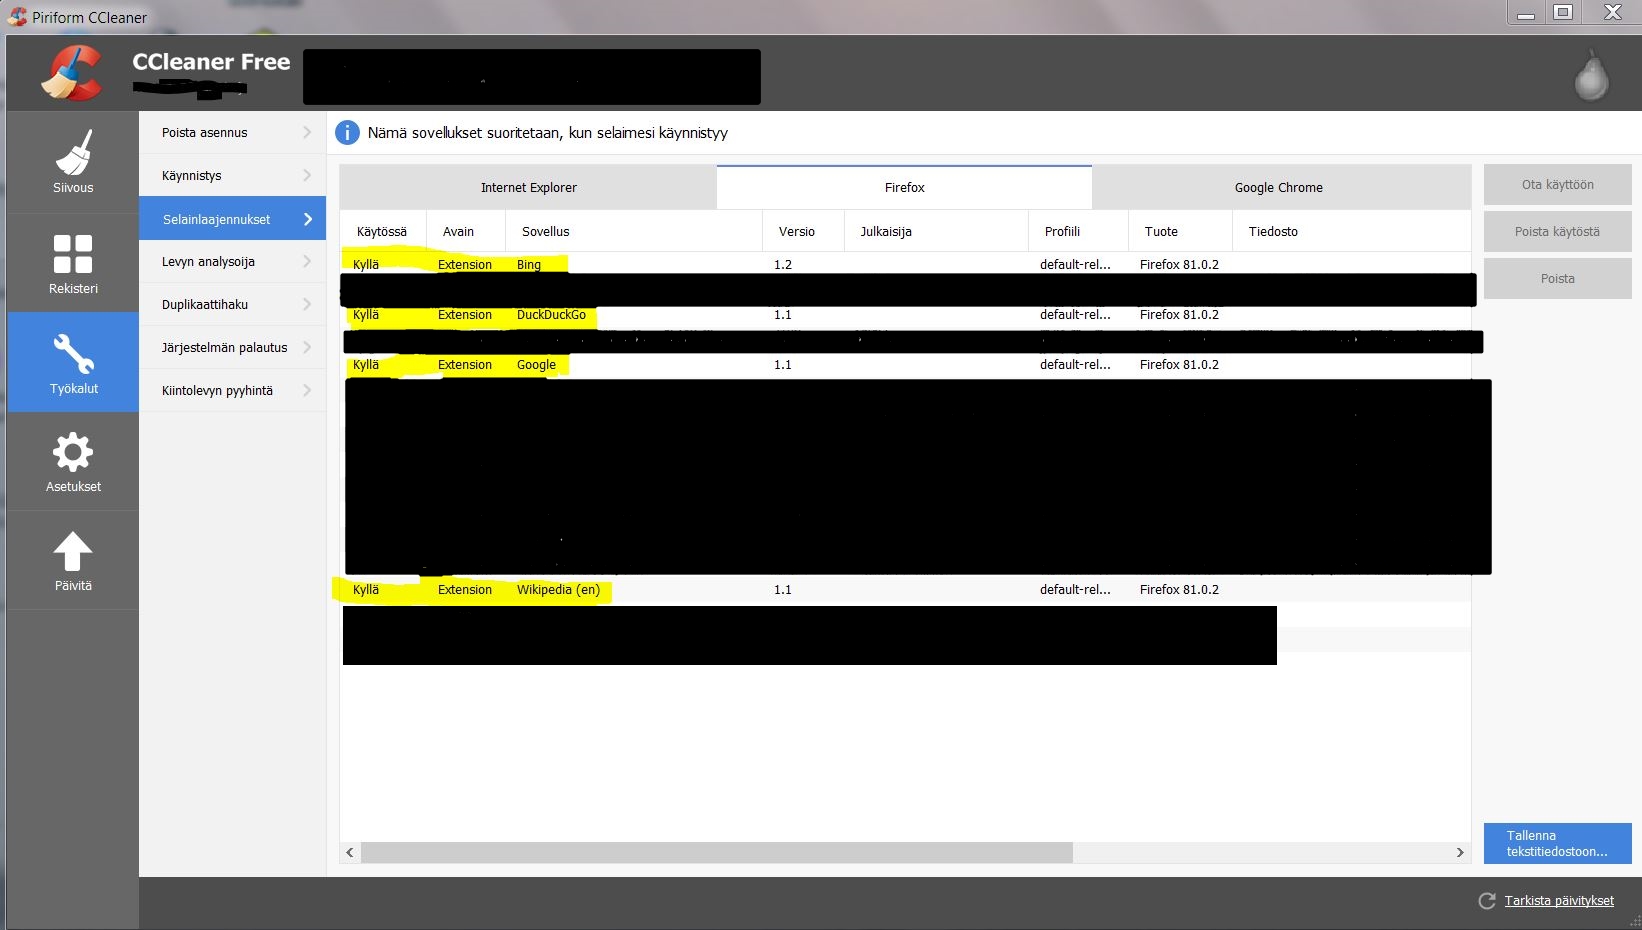This screenshot has width=1642, height=930.
Task: Open Käynnistys startup tool
Action: tap(232, 175)
